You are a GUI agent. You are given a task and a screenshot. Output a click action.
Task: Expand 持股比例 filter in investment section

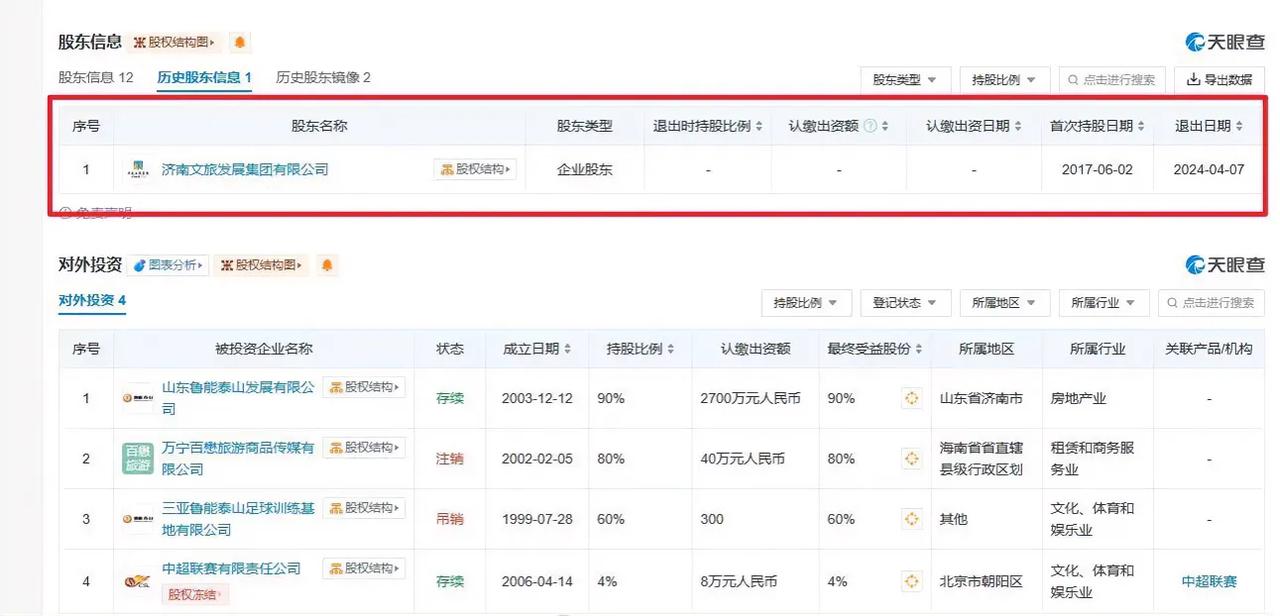tap(806, 302)
